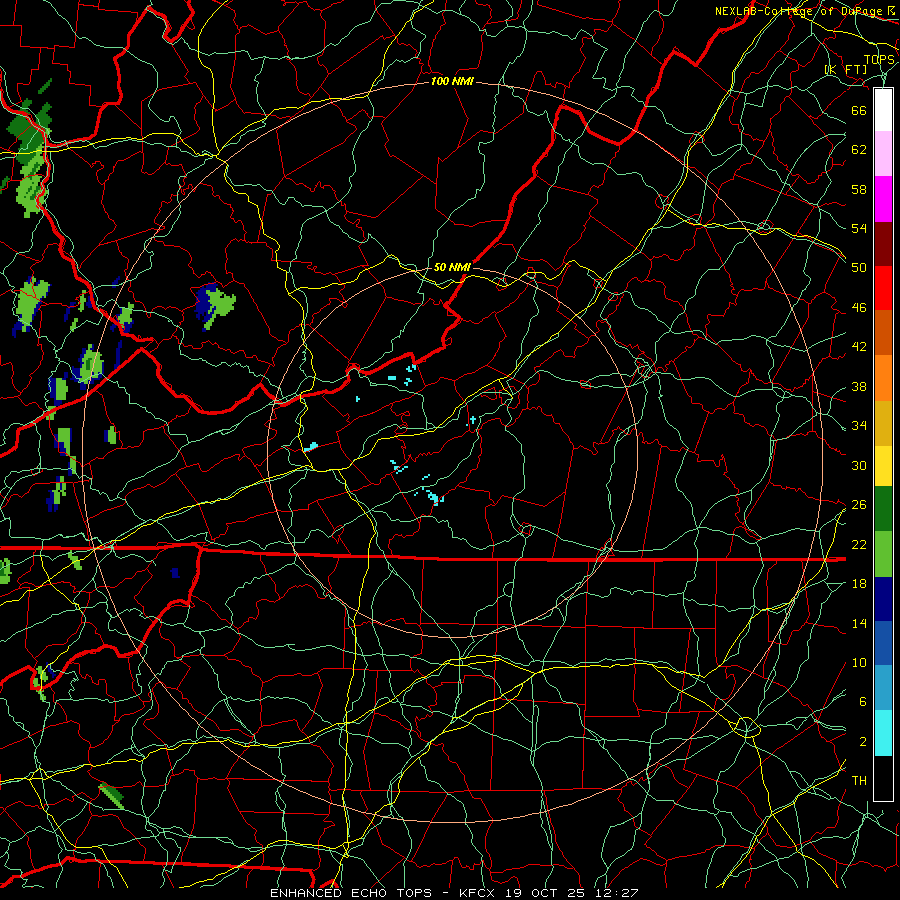This screenshot has height=900, width=900.
Task: Pick the yellow legend color band
Action: click(x=883, y=466)
